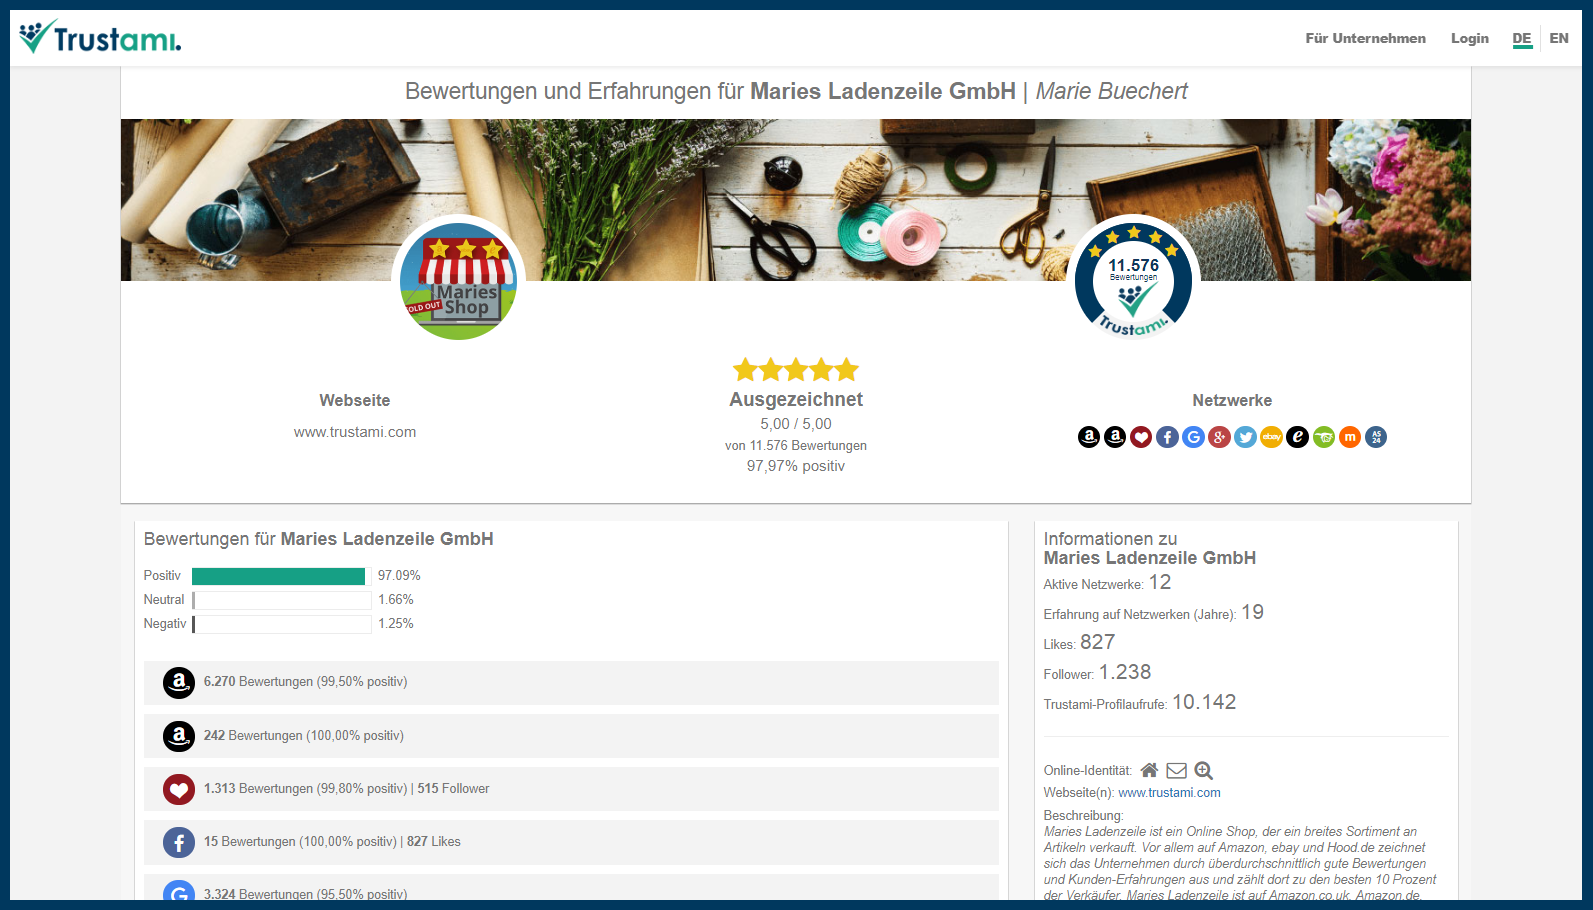Image resolution: width=1593 pixels, height=910 pixels.
Task: Click the 'Aktive Netzwerke: 12' entry
Action: tap(1107, 583)
